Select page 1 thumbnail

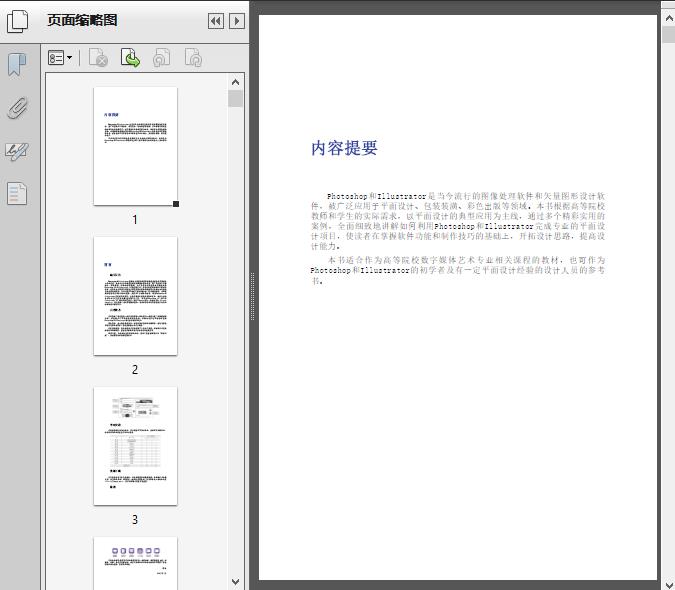point(135,146)
